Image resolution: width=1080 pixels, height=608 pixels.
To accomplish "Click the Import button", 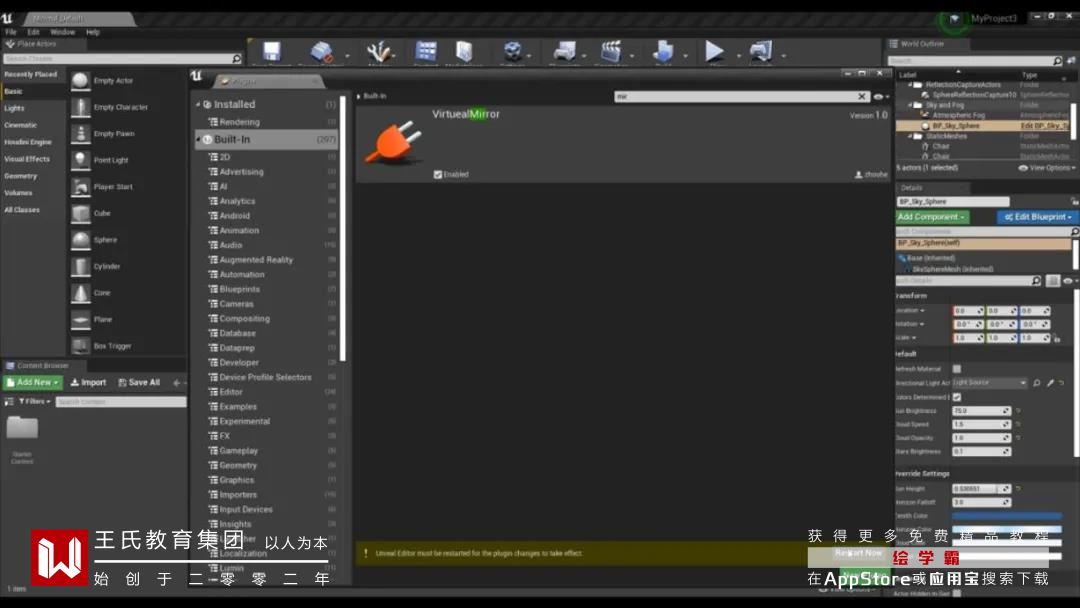I will click(x=88, y=383).
